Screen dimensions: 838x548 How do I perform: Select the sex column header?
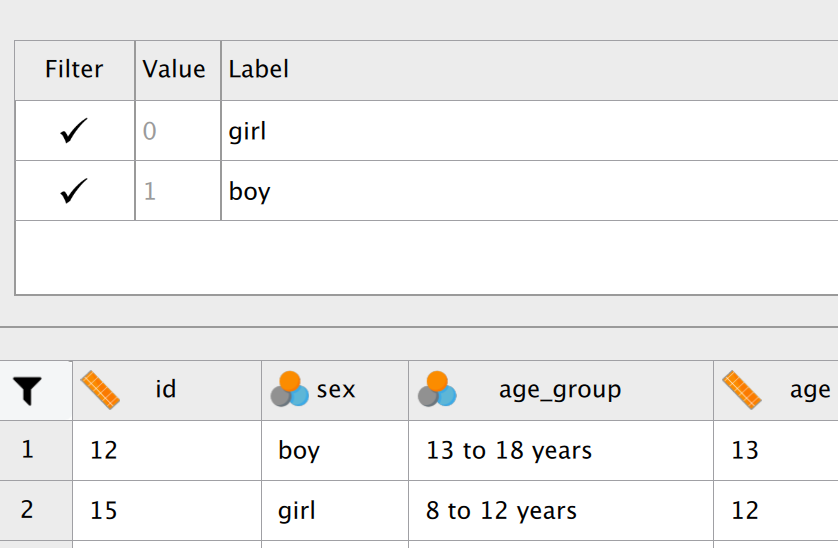335,390
